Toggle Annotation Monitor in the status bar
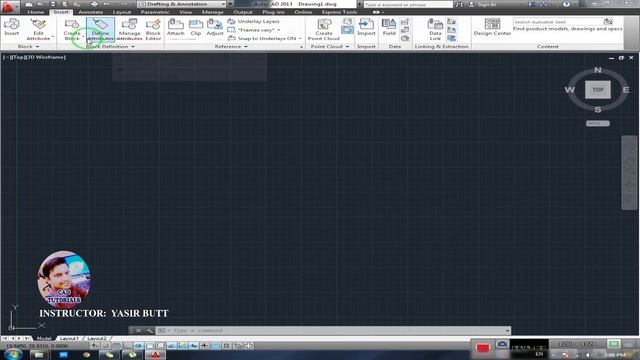The height and width of the screenshot is (360, 640). pos(249,346)
